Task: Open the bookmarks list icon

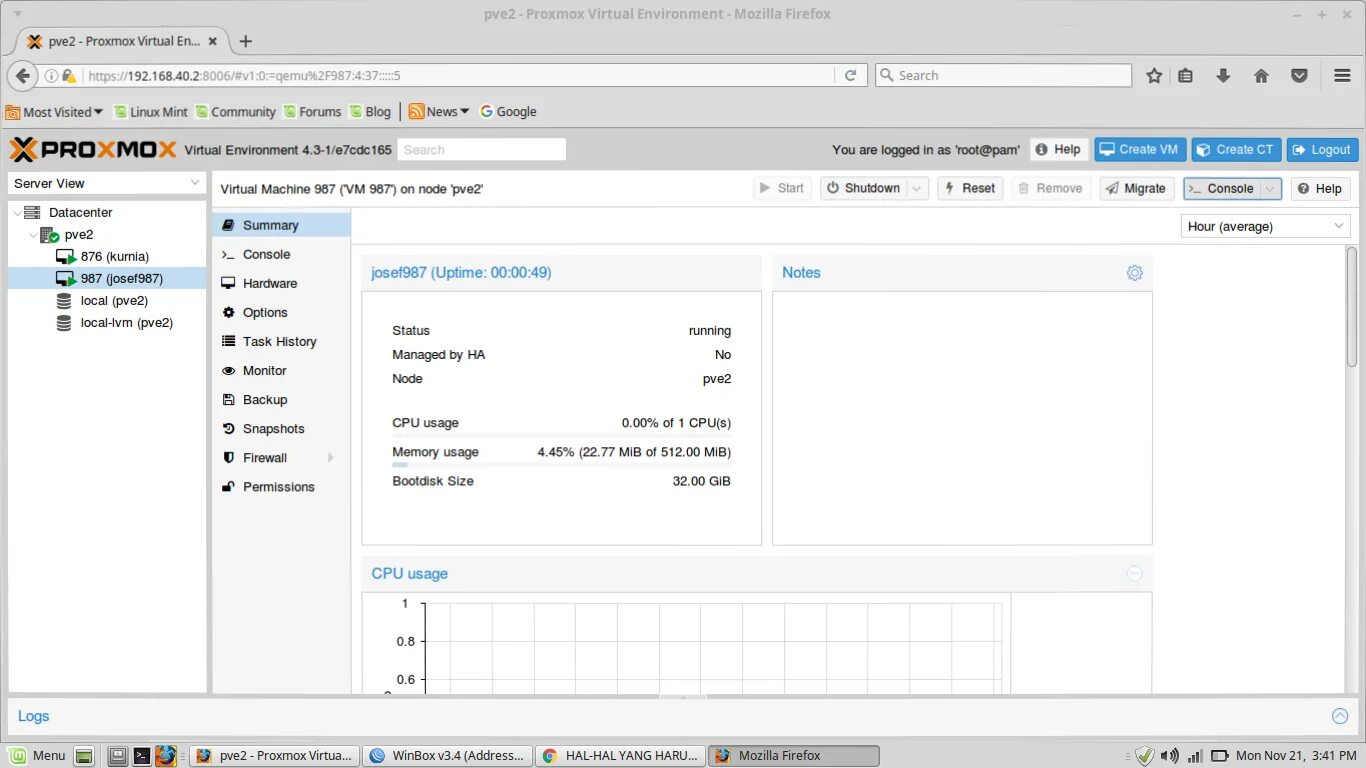Action: click(x=1186, y=75)
